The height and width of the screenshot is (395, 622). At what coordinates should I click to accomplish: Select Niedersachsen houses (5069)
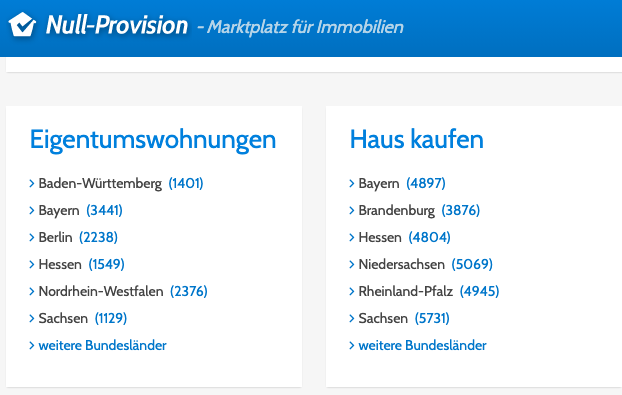coord(425,265)
